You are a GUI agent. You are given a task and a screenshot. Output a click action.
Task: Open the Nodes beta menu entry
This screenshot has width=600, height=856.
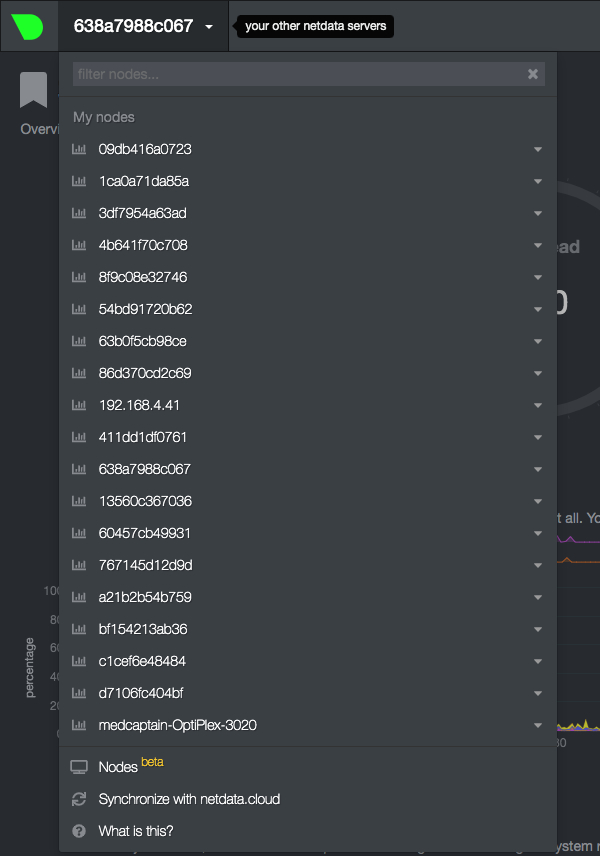pyautogui.click(x=131, y=766)
